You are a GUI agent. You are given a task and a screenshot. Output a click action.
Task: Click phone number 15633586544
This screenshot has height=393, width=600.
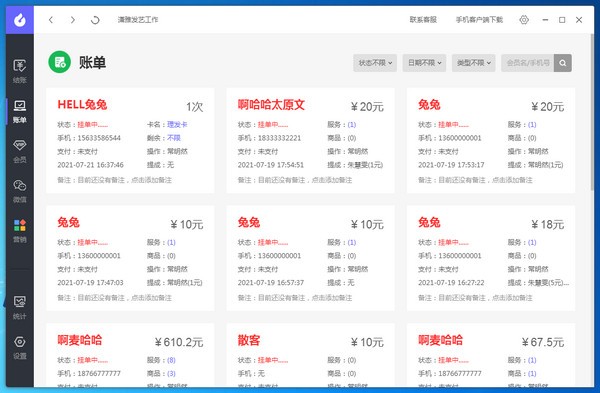(x=99, y=138)
